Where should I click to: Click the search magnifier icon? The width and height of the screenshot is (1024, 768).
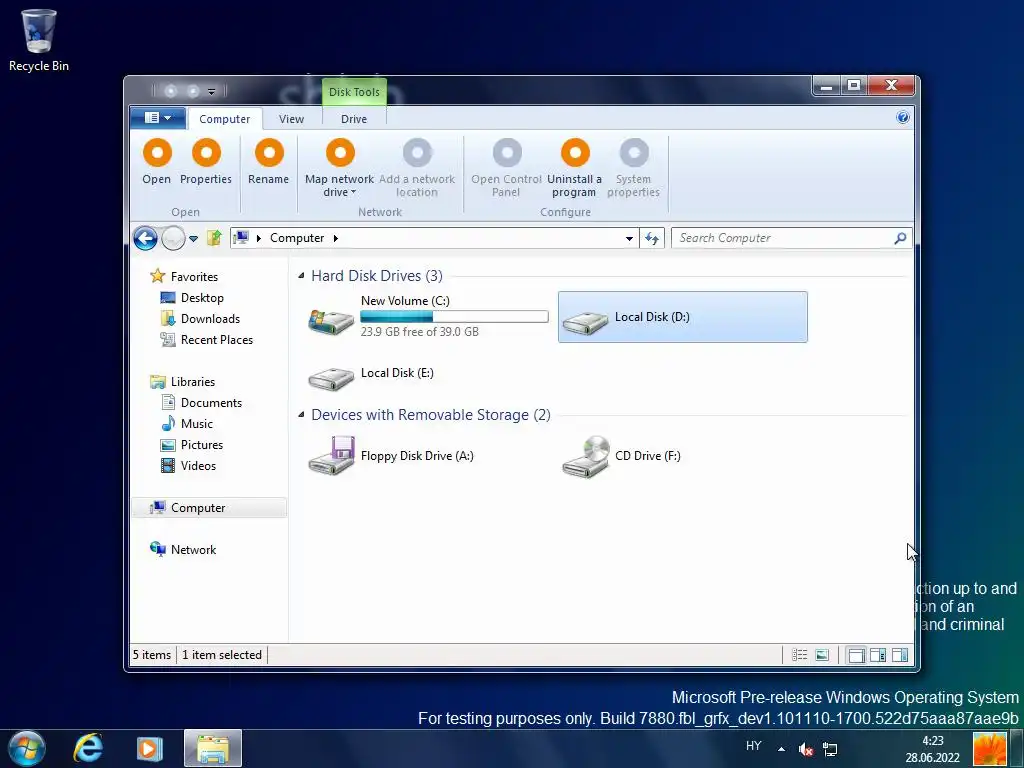[900, 238]
